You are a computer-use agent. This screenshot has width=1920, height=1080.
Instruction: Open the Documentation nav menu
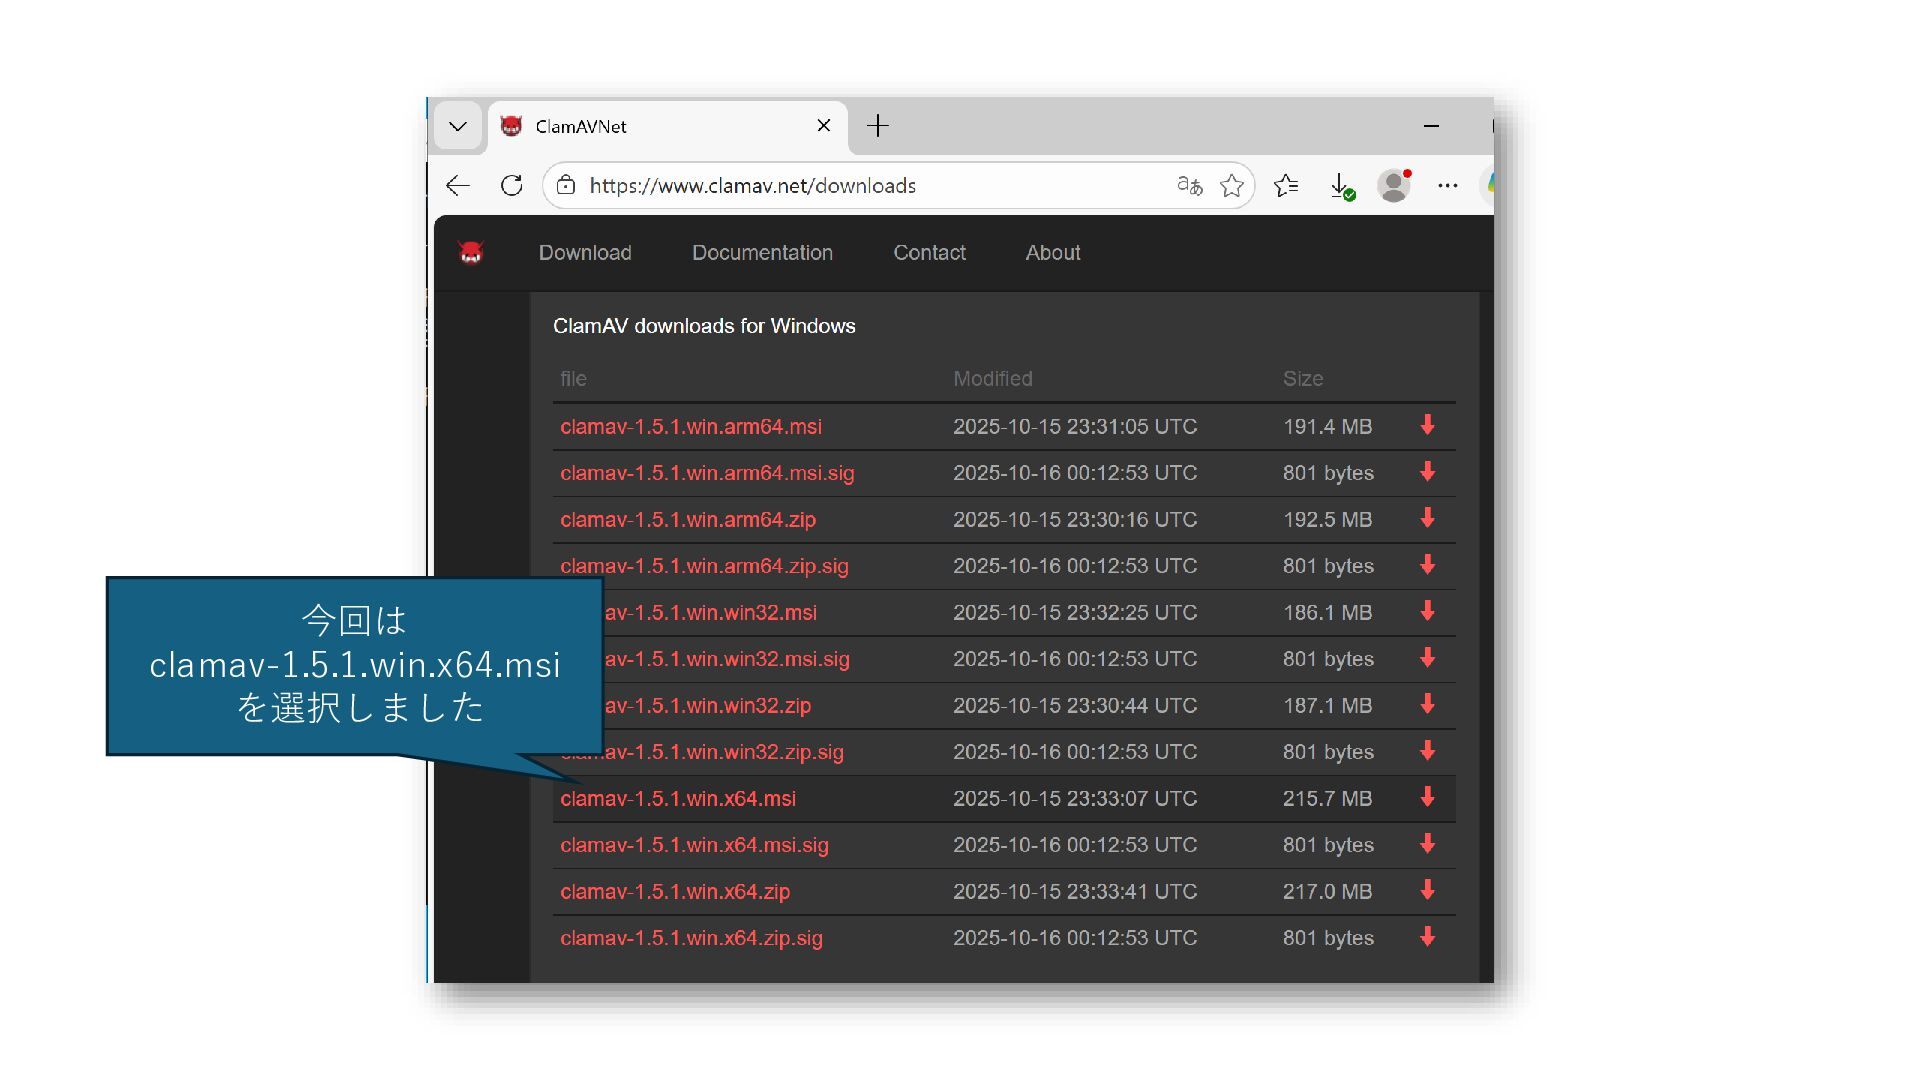click(x=762, y=253)
